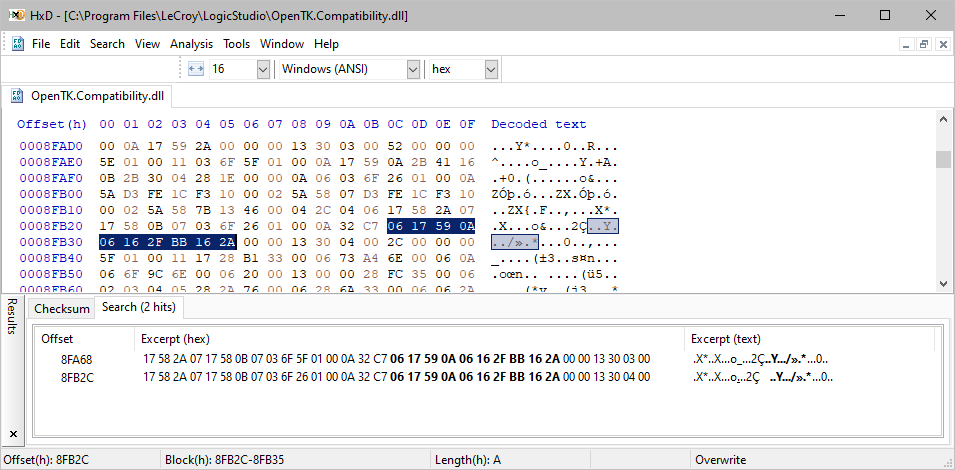Open the Help menu
The width and height of the screenshot is (955, 470).
(326, 44)
